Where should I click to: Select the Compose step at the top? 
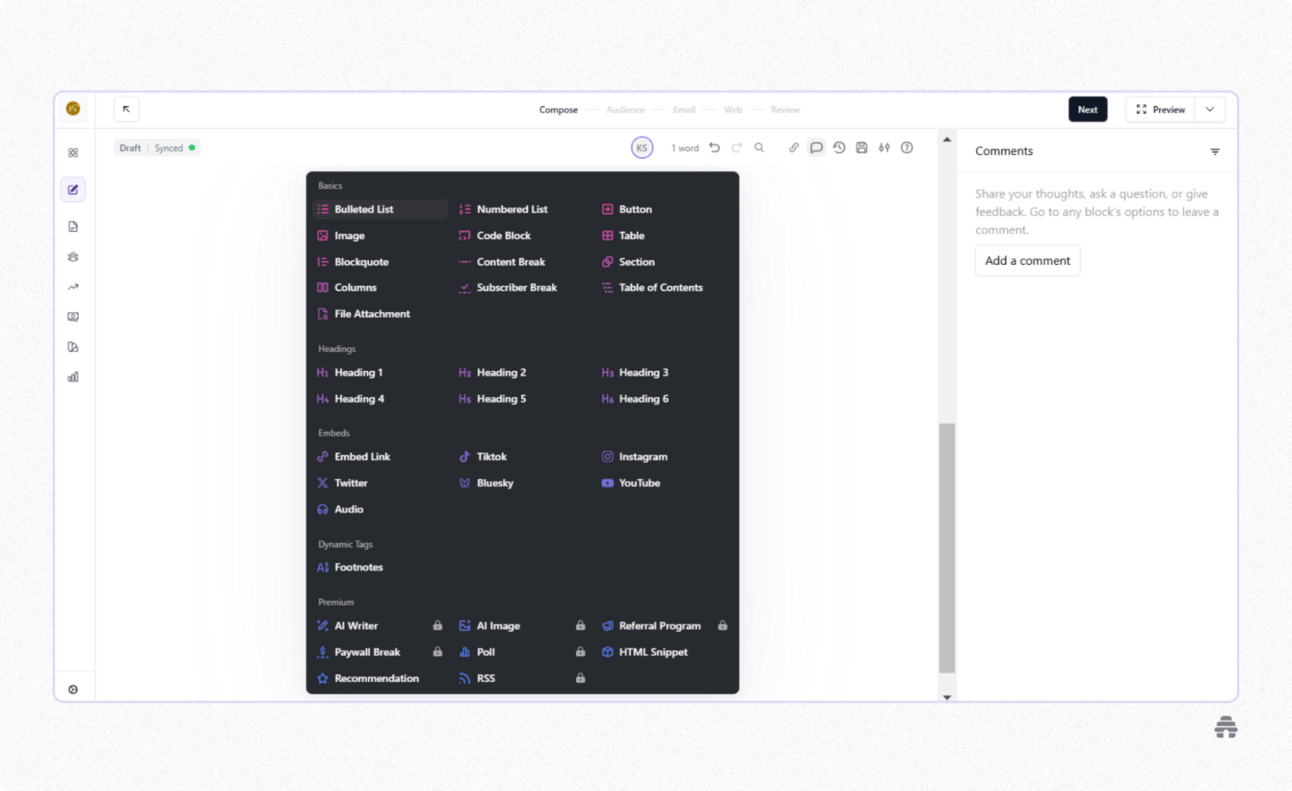(558, 109)
